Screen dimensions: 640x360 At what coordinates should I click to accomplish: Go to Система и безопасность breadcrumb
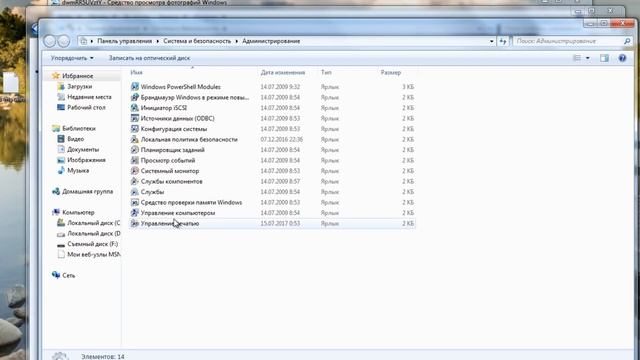click(197, 41)
